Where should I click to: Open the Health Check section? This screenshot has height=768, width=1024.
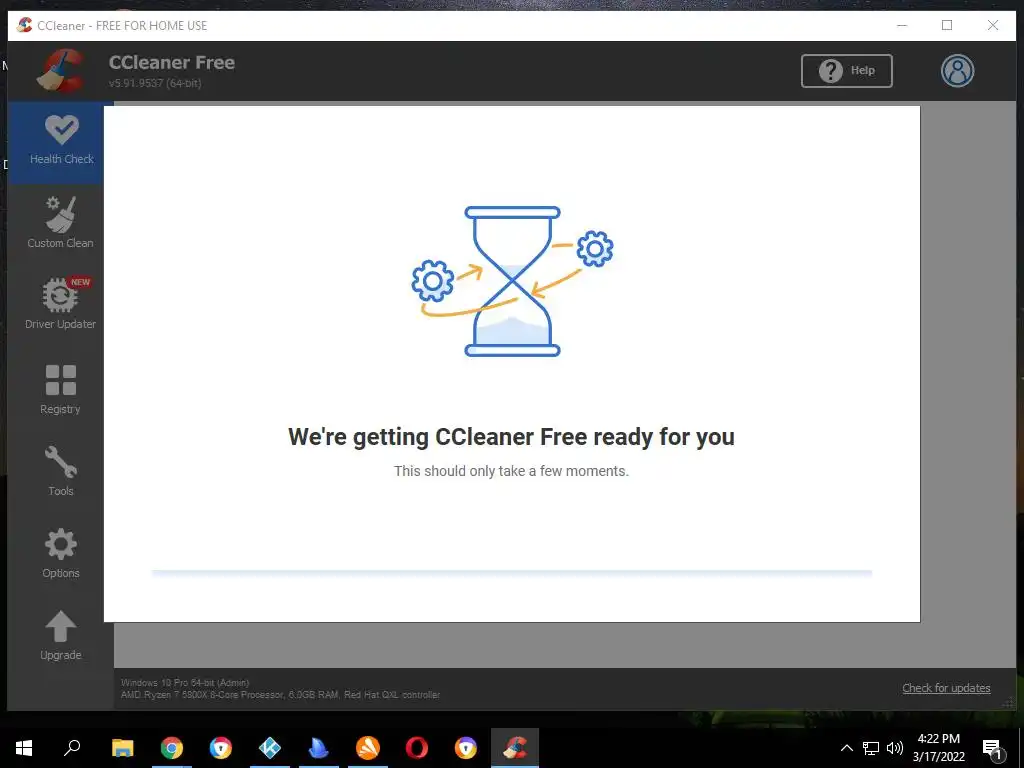[61, 142]
